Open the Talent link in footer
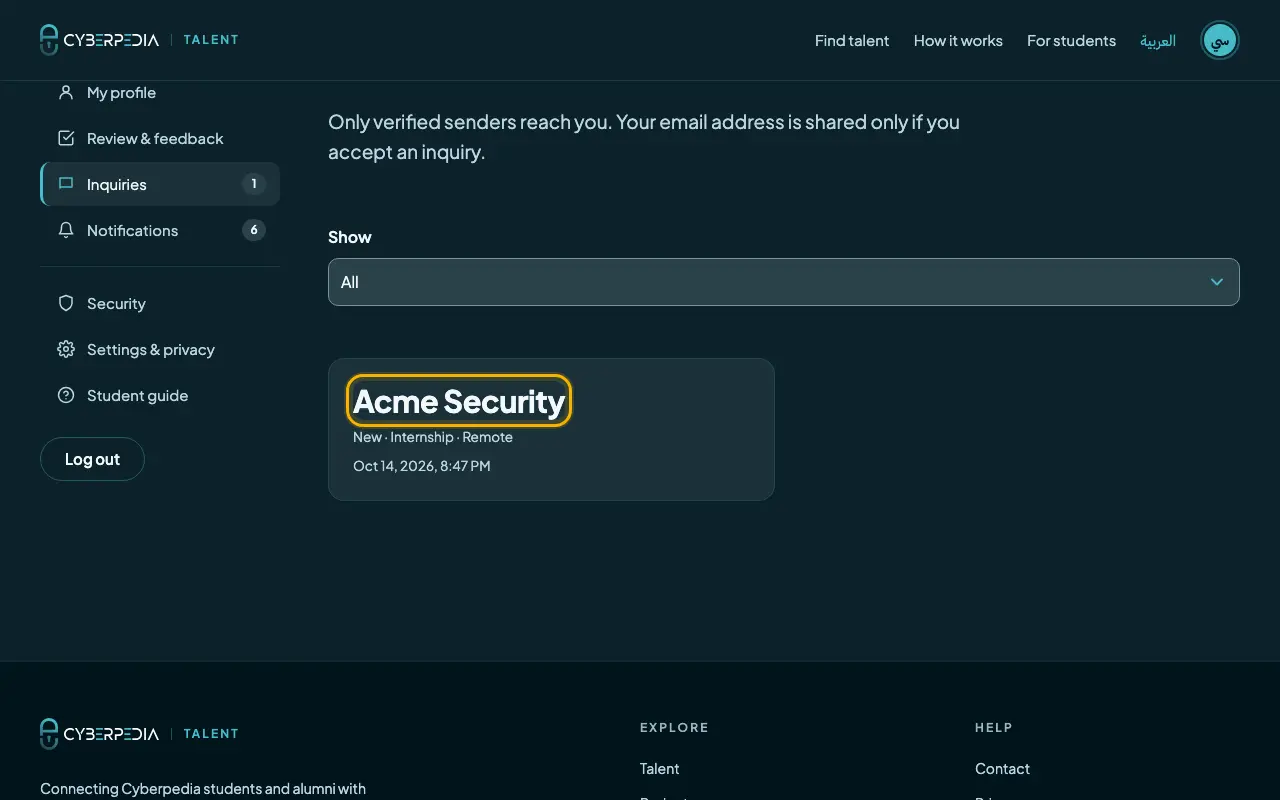This screenshot has height=800, width=1280. (659, 768)
